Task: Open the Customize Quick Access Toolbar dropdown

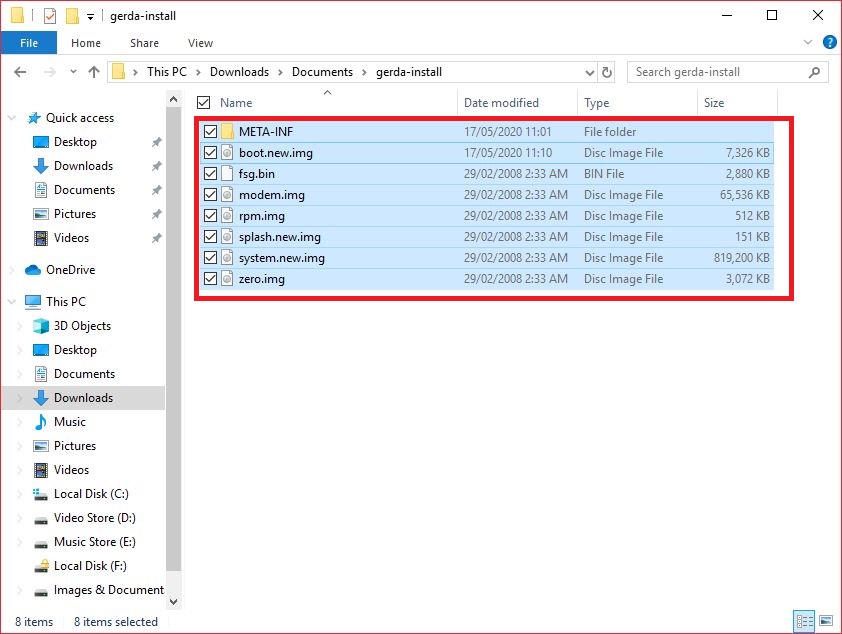Action: pos(91,17)
